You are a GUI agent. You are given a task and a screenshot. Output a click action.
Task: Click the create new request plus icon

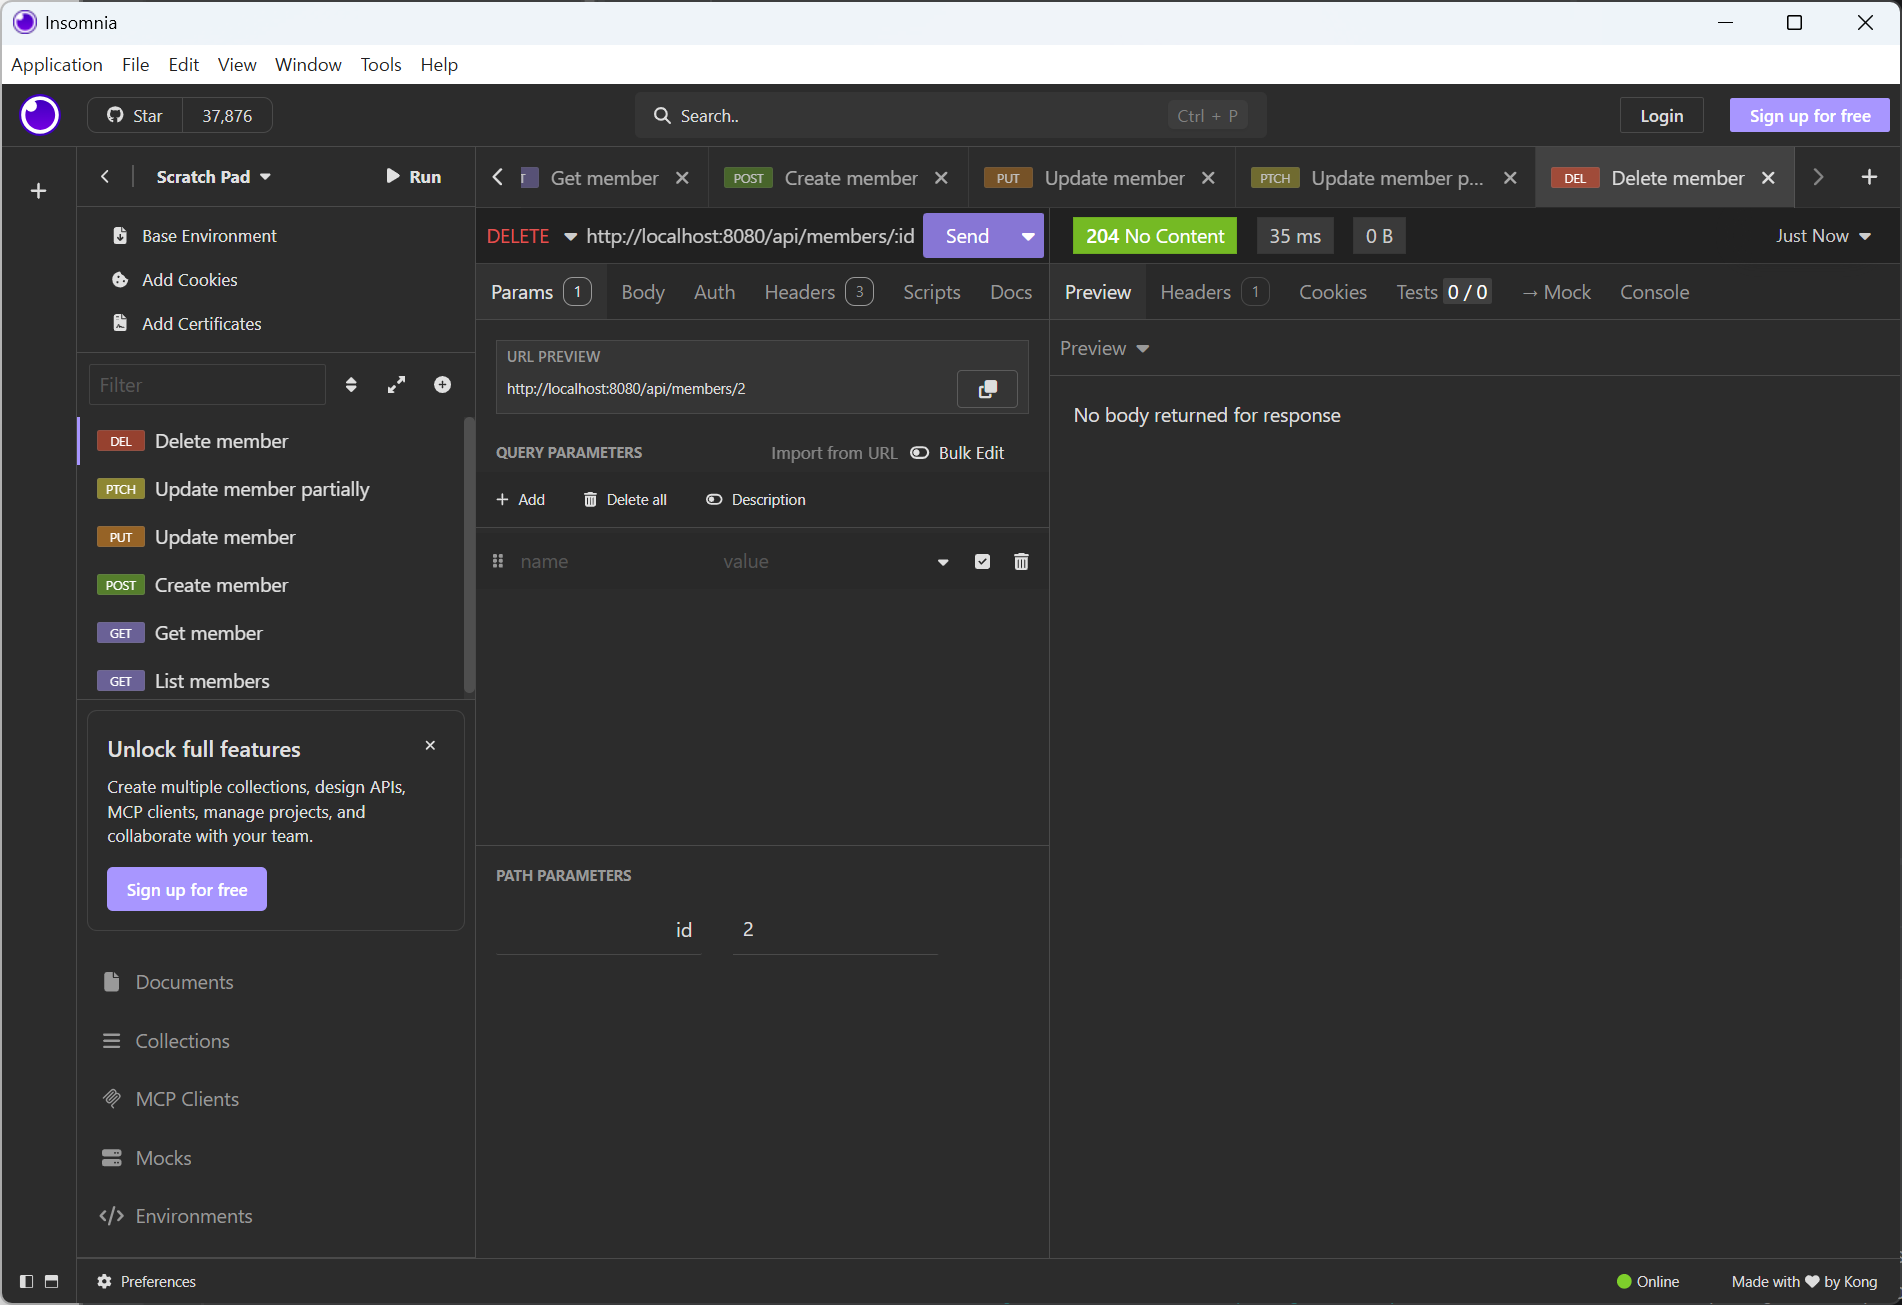tap(442, 385)
